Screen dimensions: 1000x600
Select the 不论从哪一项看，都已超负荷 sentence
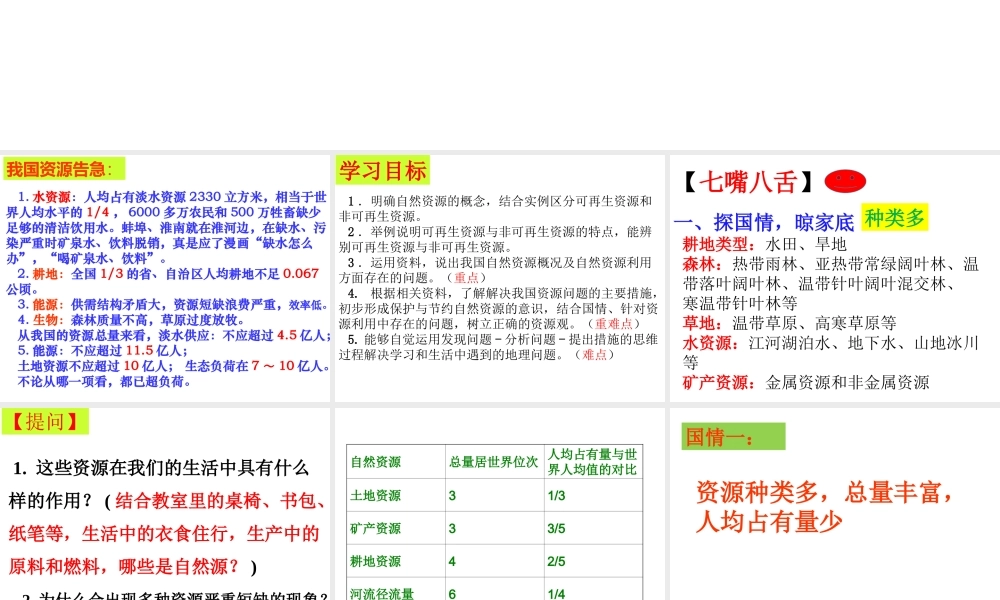pyautogui.click(x=104, y=381)
